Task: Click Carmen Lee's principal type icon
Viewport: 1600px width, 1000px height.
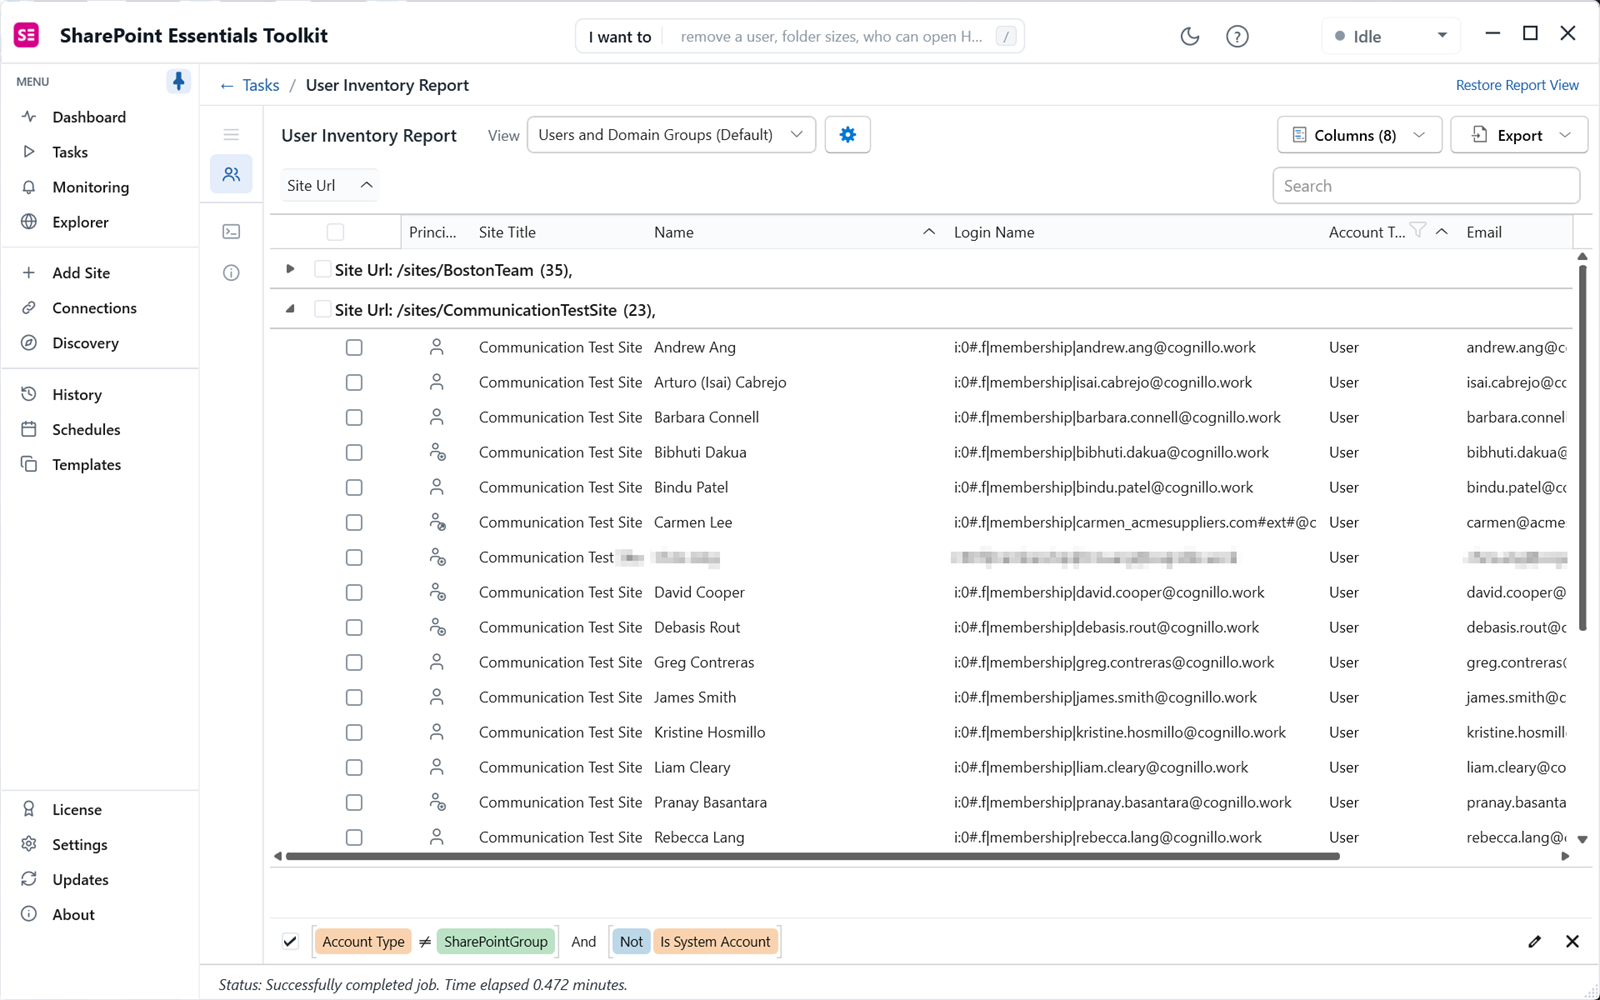Action: (x=437, y=522)
